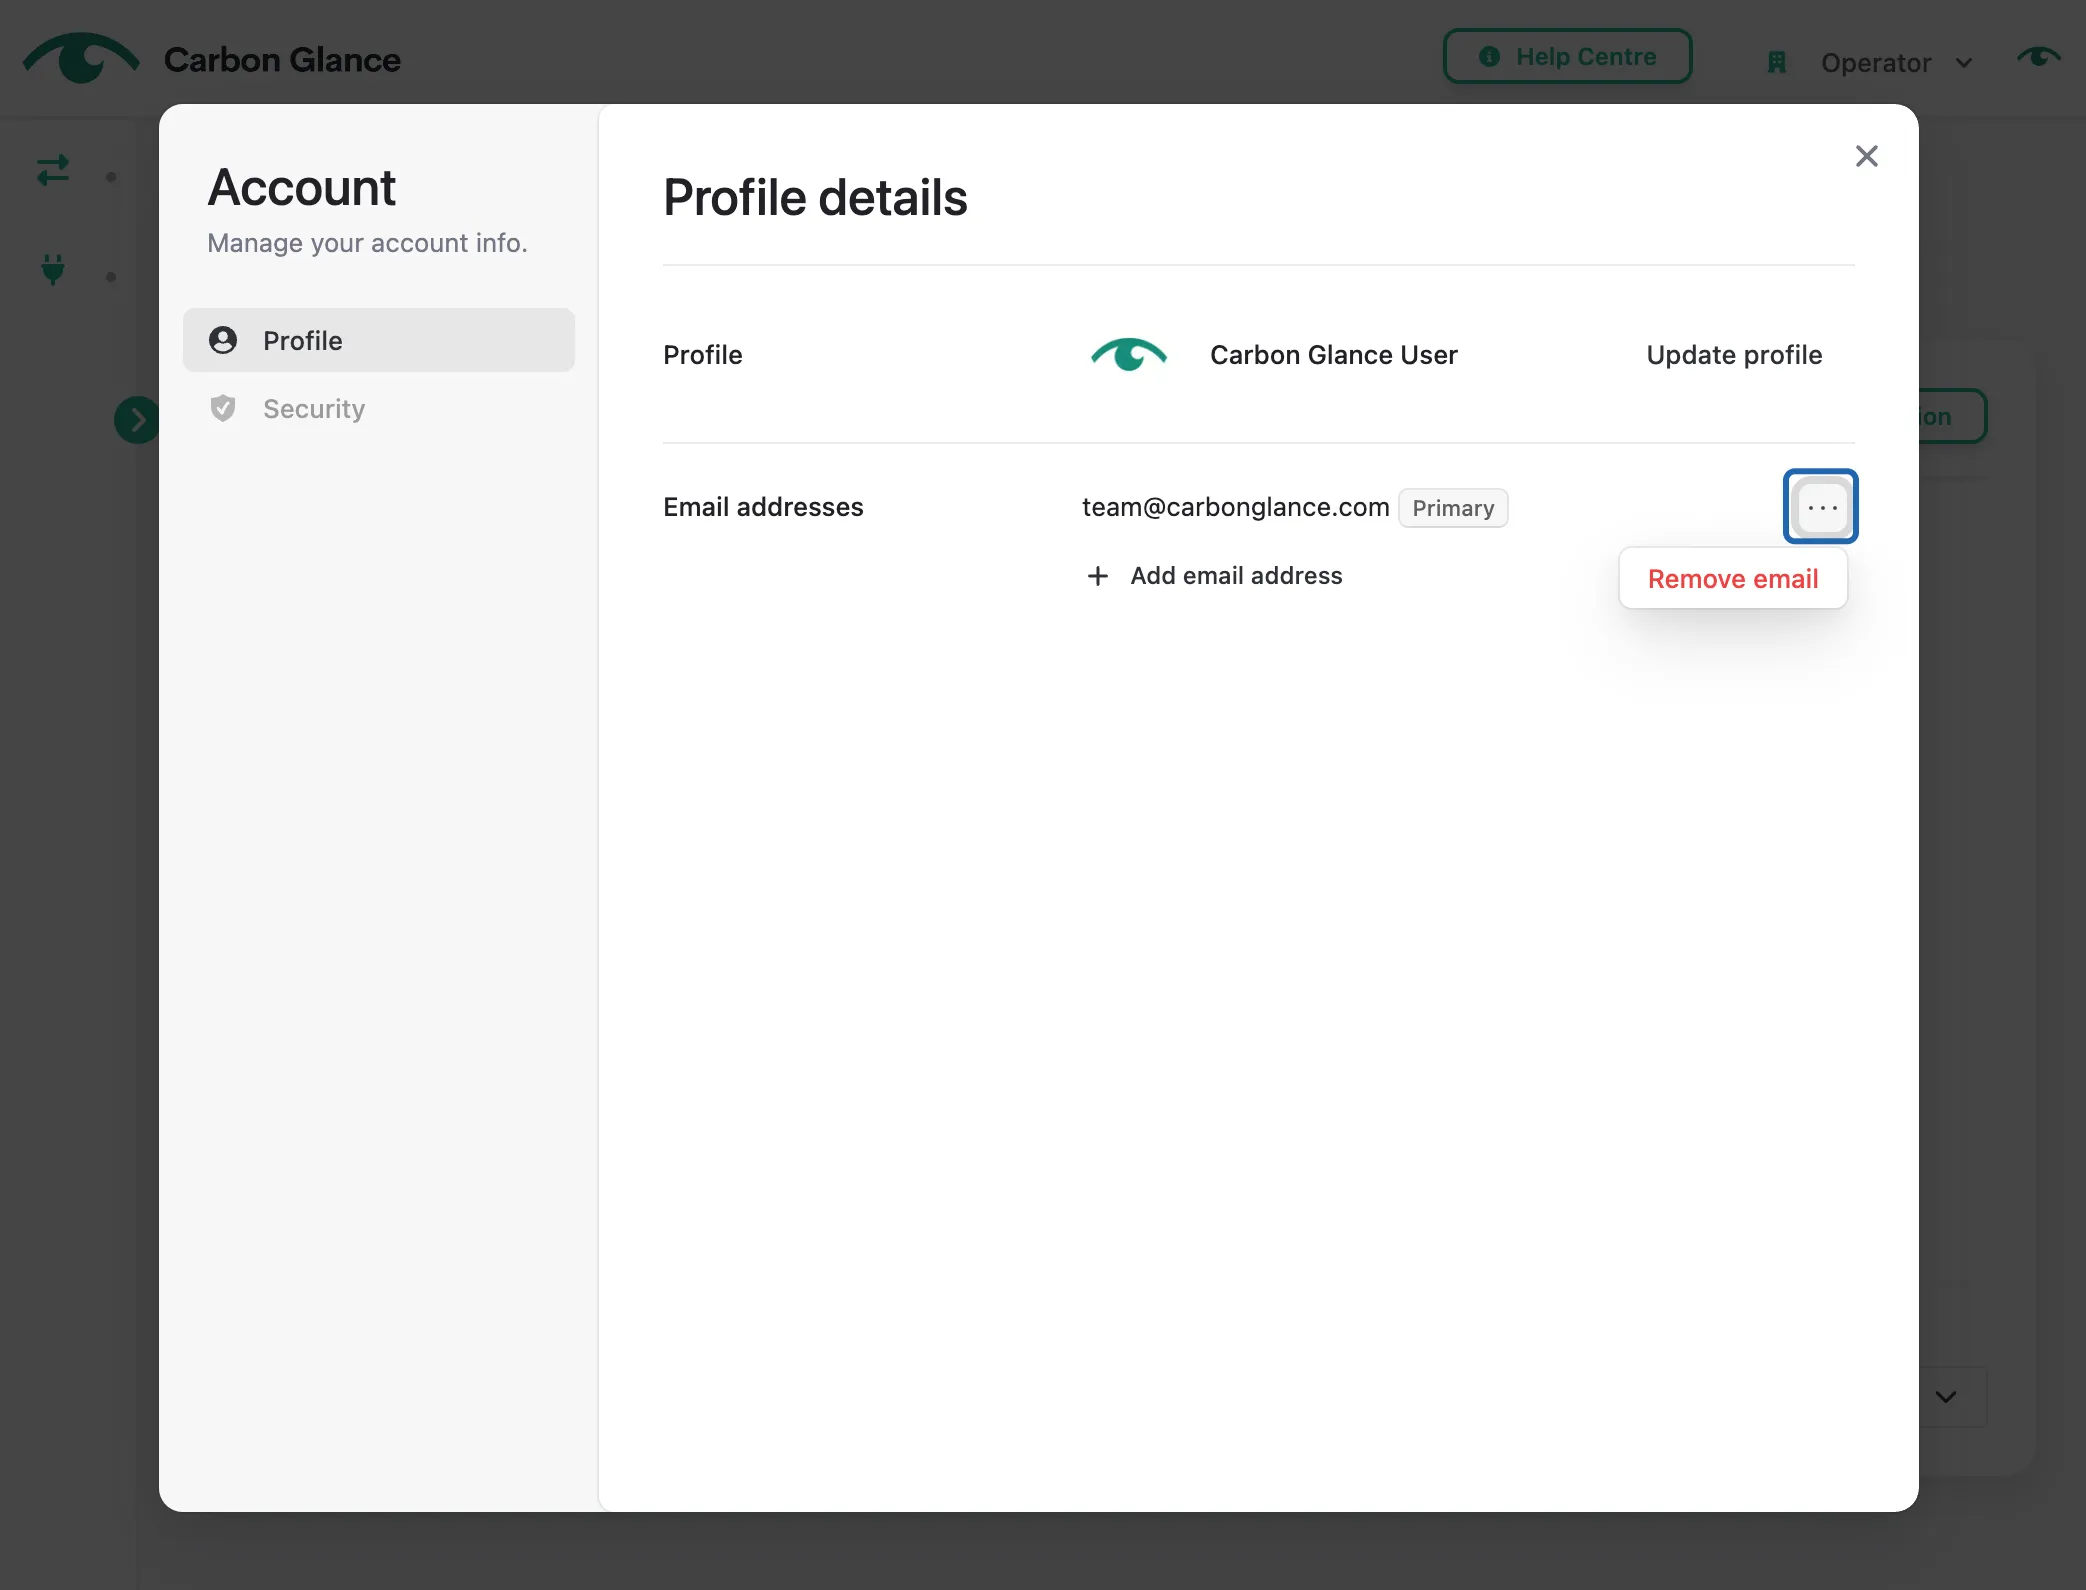Click the Profile details heading
This screenshot has width=2086, height=1590.
pyautogui.click(x=815, y=197)
